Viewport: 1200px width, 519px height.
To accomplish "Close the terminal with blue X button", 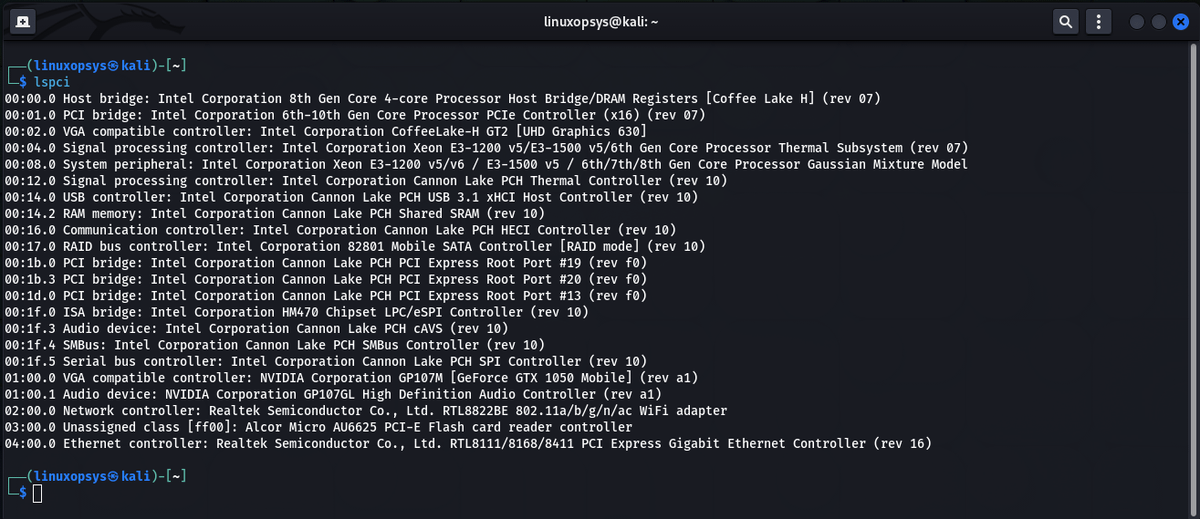I will pos(1181,21).
